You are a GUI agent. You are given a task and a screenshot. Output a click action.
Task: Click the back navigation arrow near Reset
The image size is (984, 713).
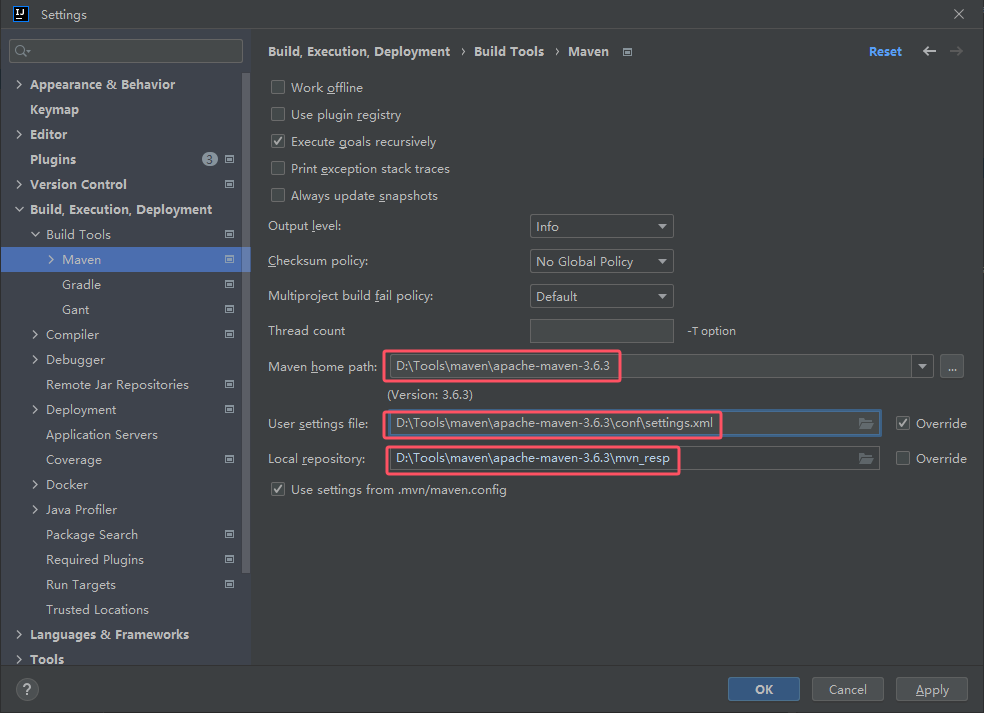(x=928, y=51)
